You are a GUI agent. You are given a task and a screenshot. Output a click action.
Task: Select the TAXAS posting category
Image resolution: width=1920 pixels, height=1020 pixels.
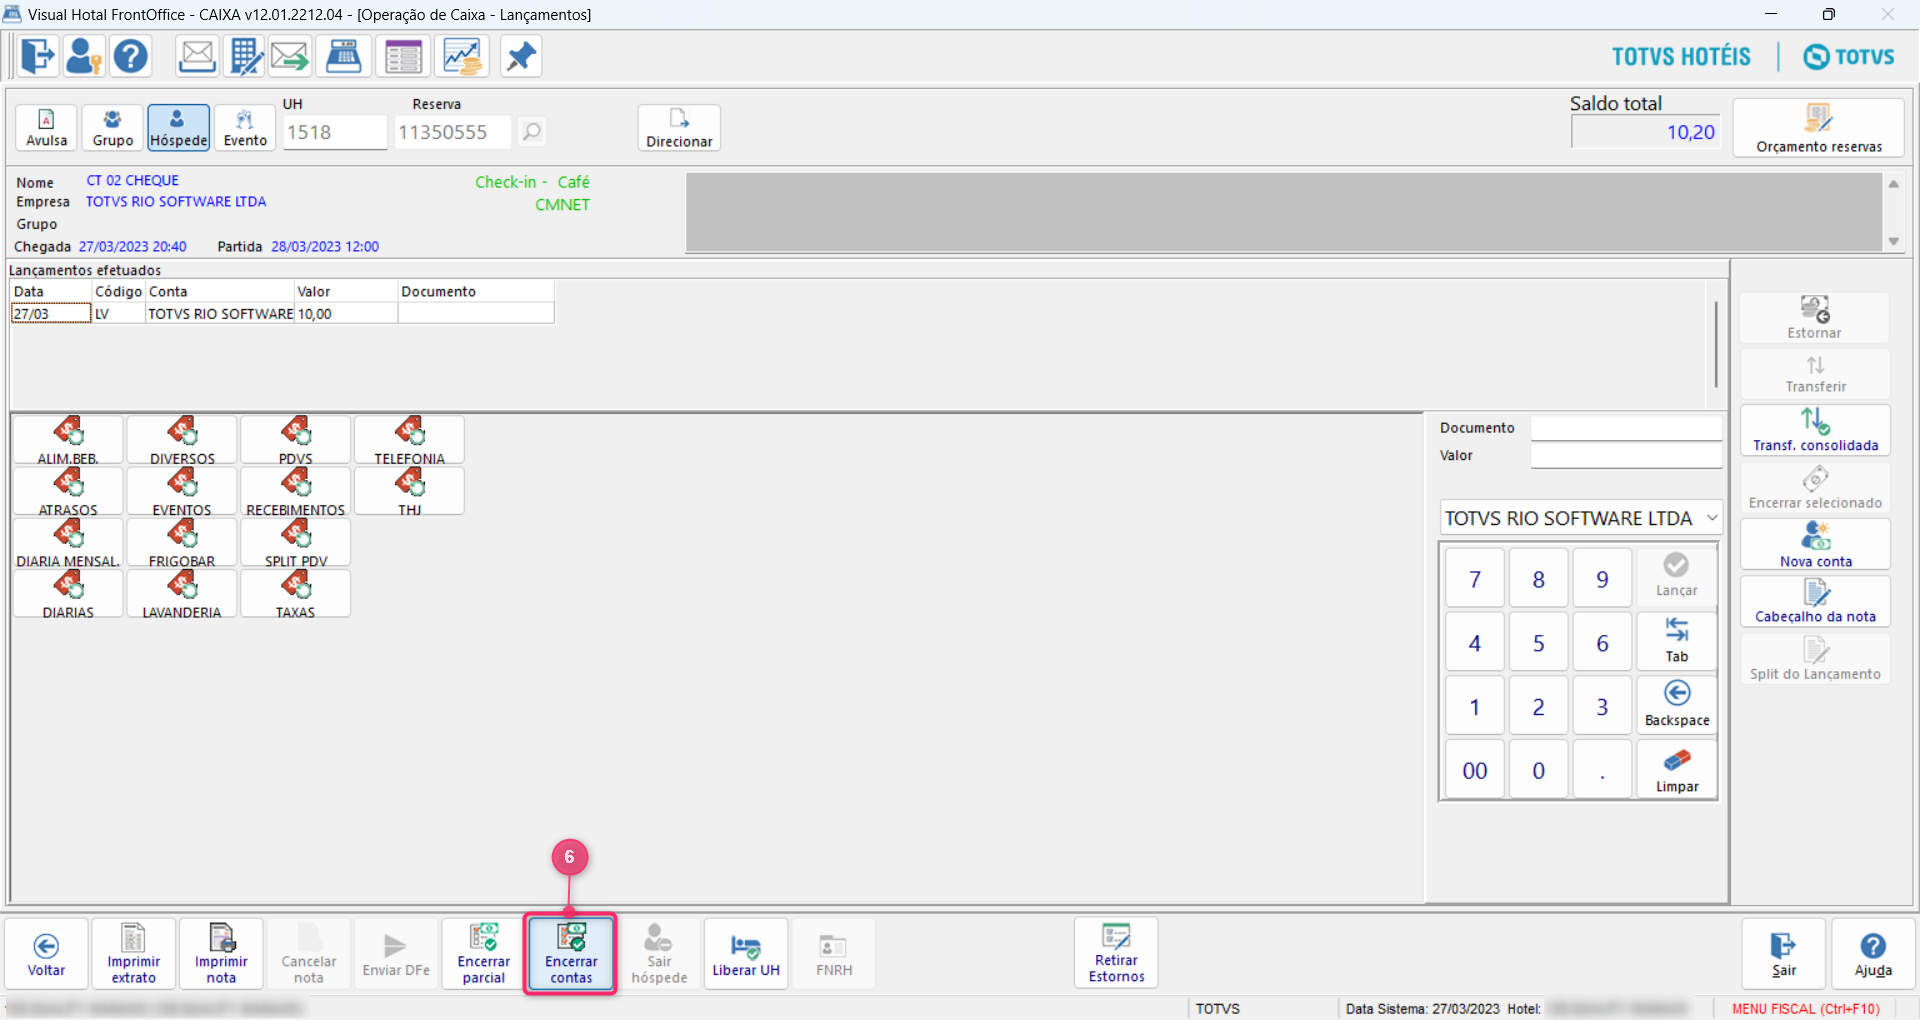click(296, 593)
